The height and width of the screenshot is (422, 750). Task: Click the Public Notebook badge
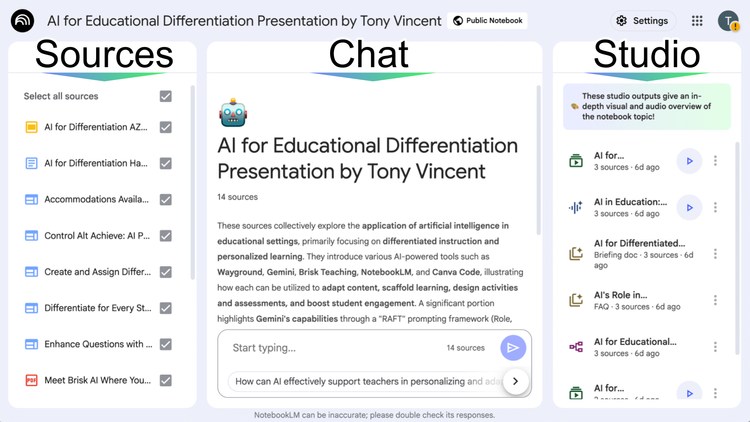coord(487,21)
